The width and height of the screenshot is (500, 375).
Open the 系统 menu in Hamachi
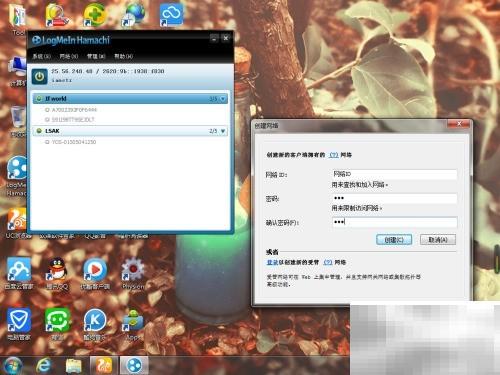click(41, 56)
